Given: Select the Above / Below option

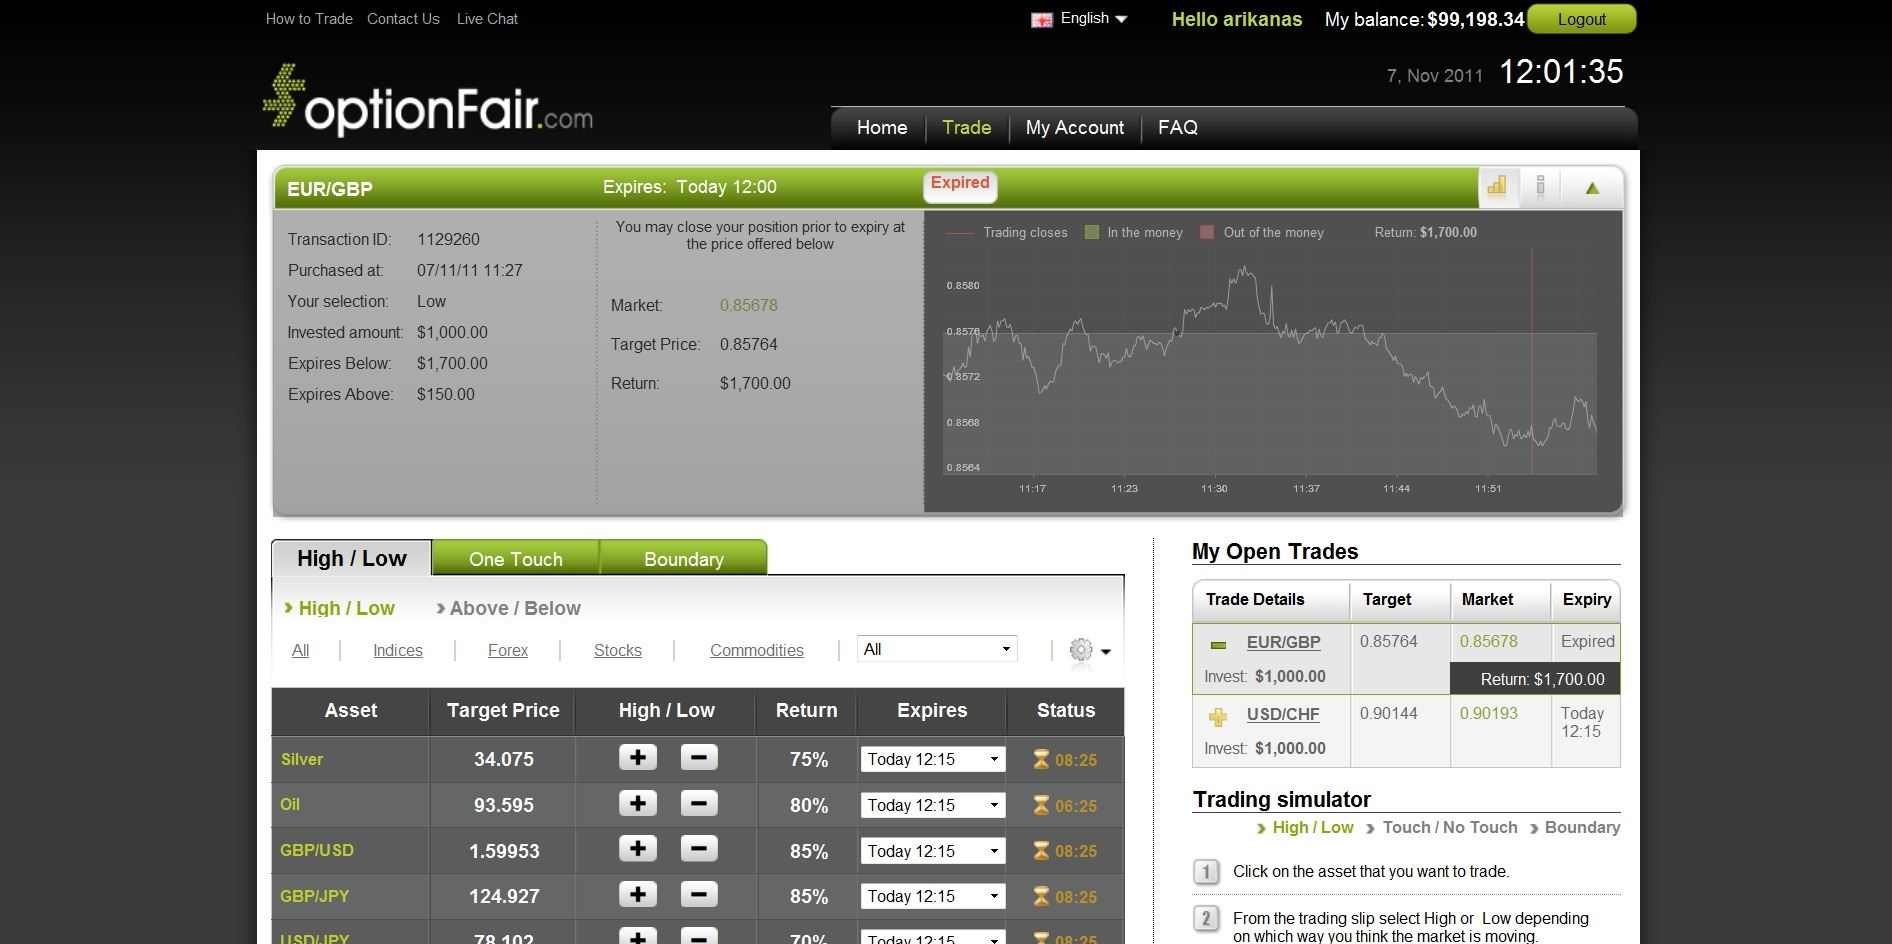Looking at the screenshot, I should [514, 608].
